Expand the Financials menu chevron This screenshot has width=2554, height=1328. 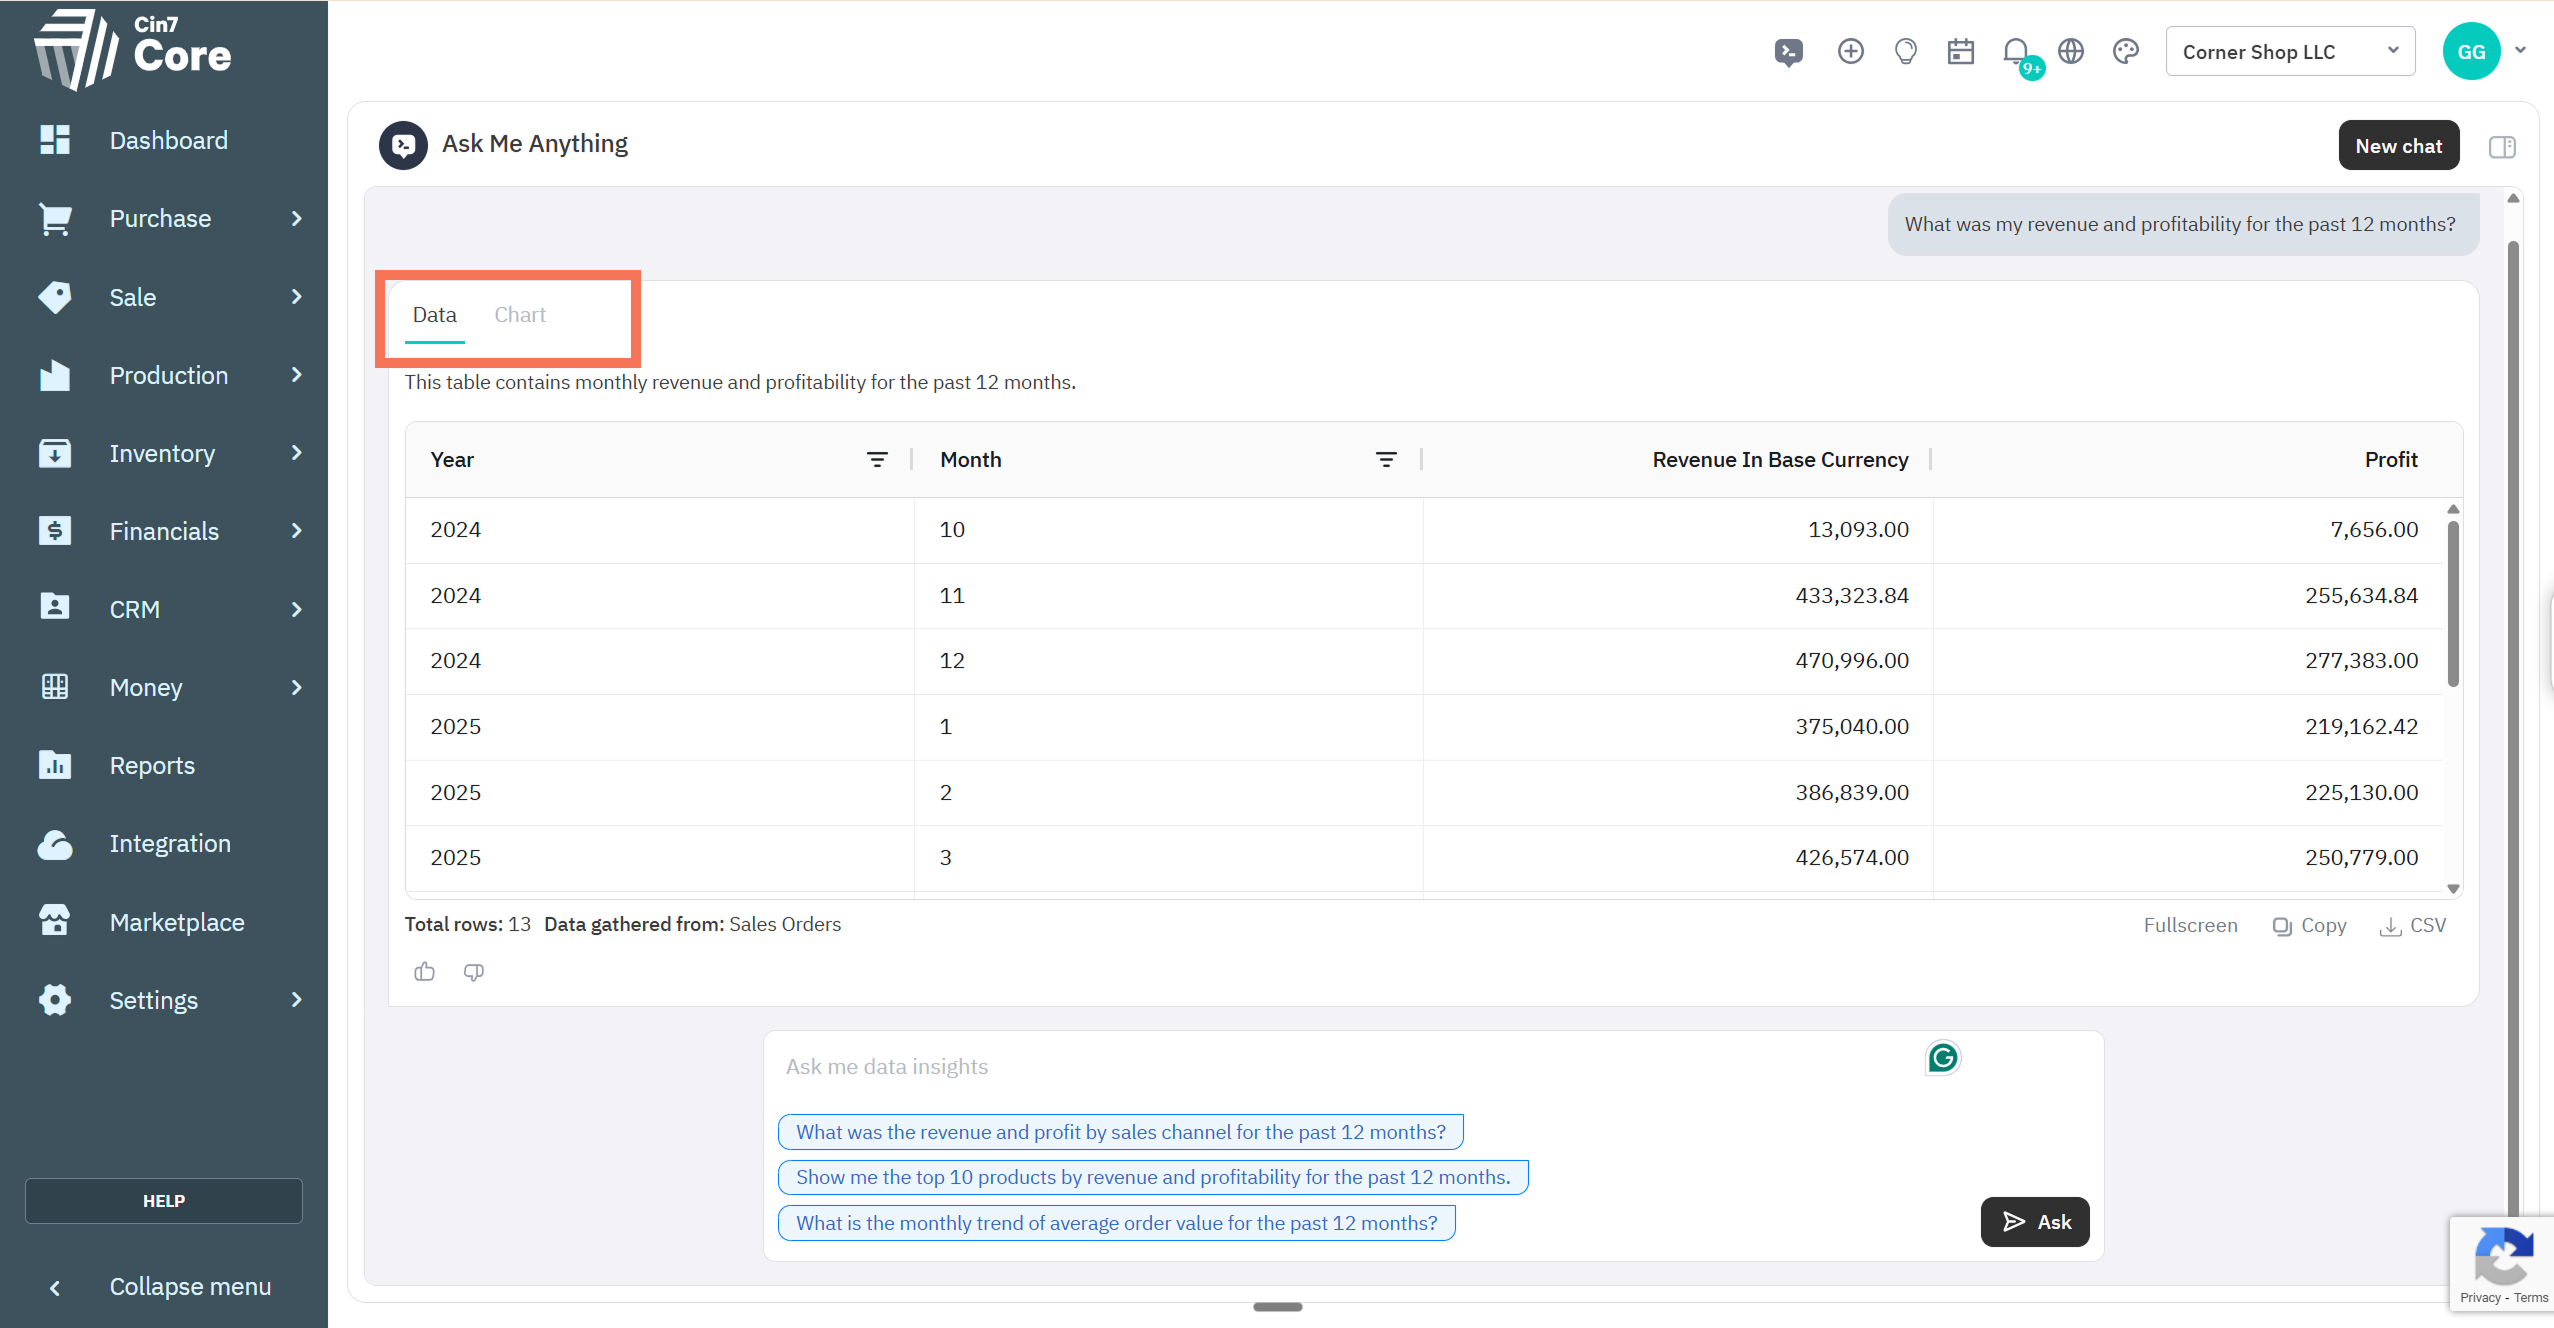coord(297,531)
